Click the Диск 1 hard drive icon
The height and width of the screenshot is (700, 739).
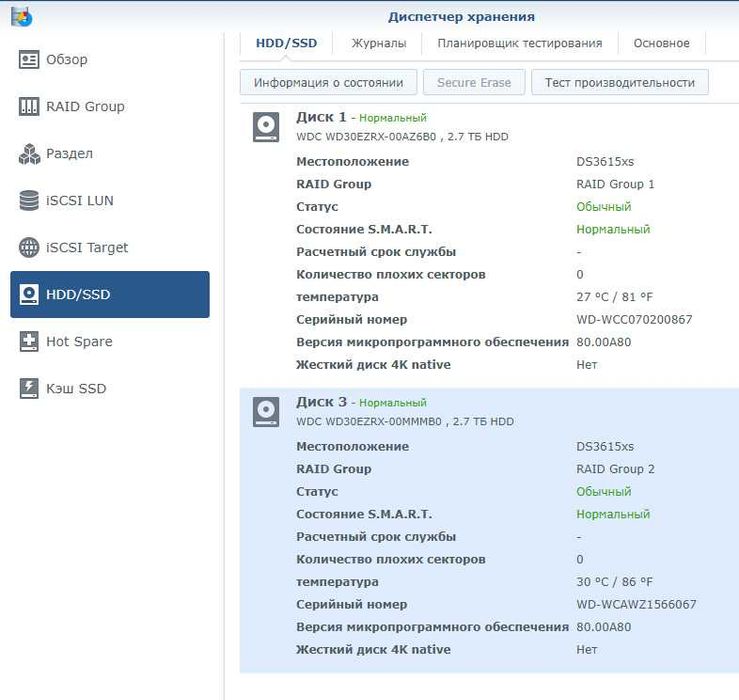click(266, 126)
